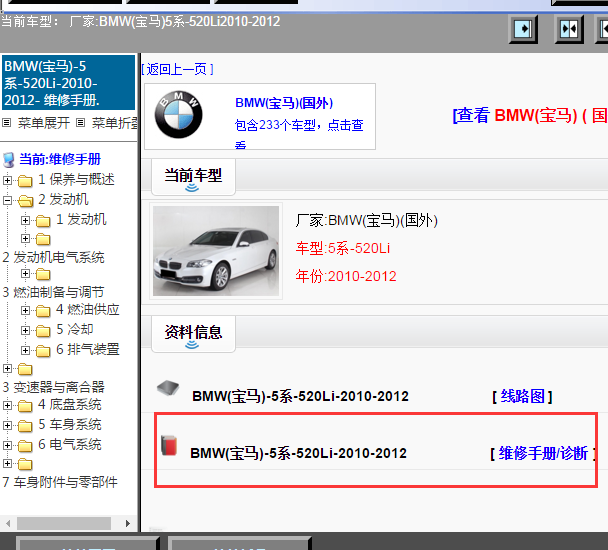Click the 查看 BMW(宝马) red header link
608x550 pixels.
coord(530,116)
